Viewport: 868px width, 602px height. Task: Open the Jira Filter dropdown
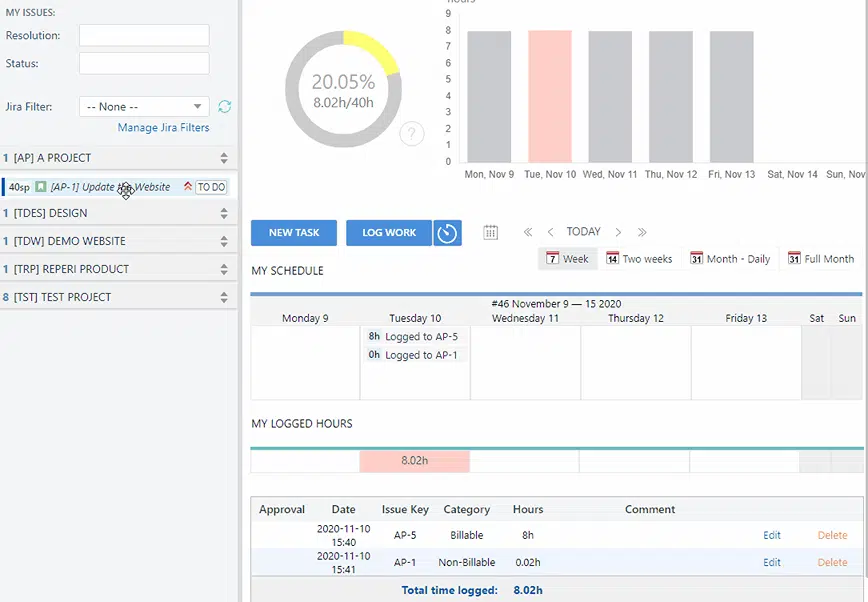pos(144,106)
